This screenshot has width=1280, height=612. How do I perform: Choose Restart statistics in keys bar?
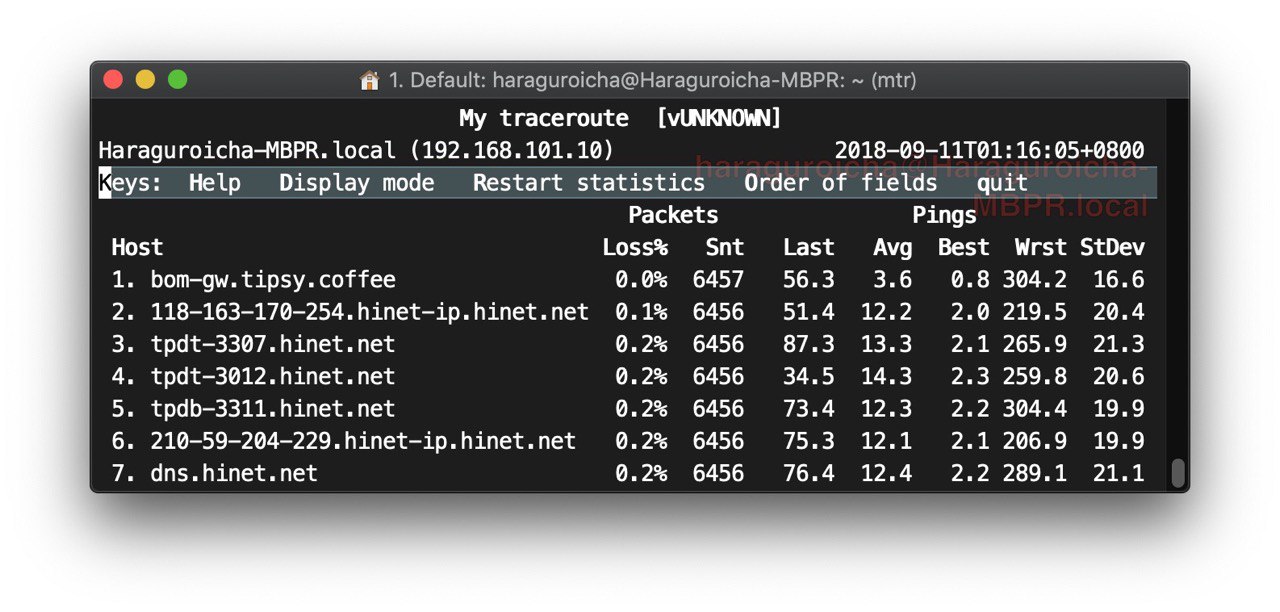[x=589, y=183]
